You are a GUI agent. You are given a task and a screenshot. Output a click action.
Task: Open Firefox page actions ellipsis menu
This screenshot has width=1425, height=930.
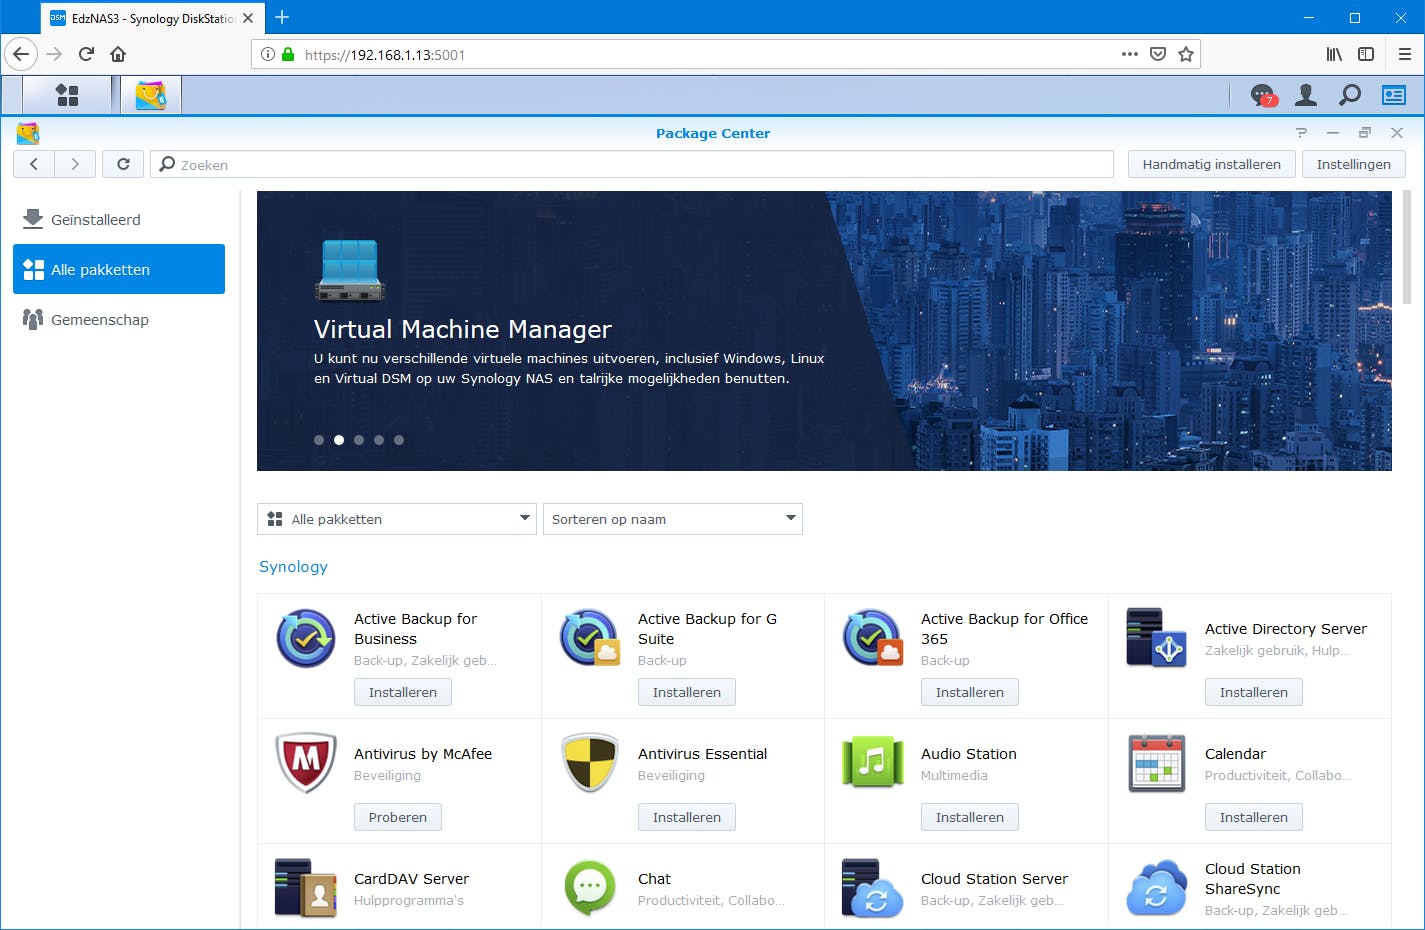click(1130, 54)
